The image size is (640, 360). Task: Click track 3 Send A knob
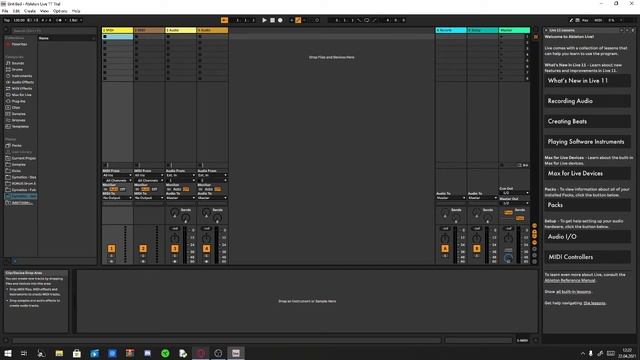(x=174, y=212)
